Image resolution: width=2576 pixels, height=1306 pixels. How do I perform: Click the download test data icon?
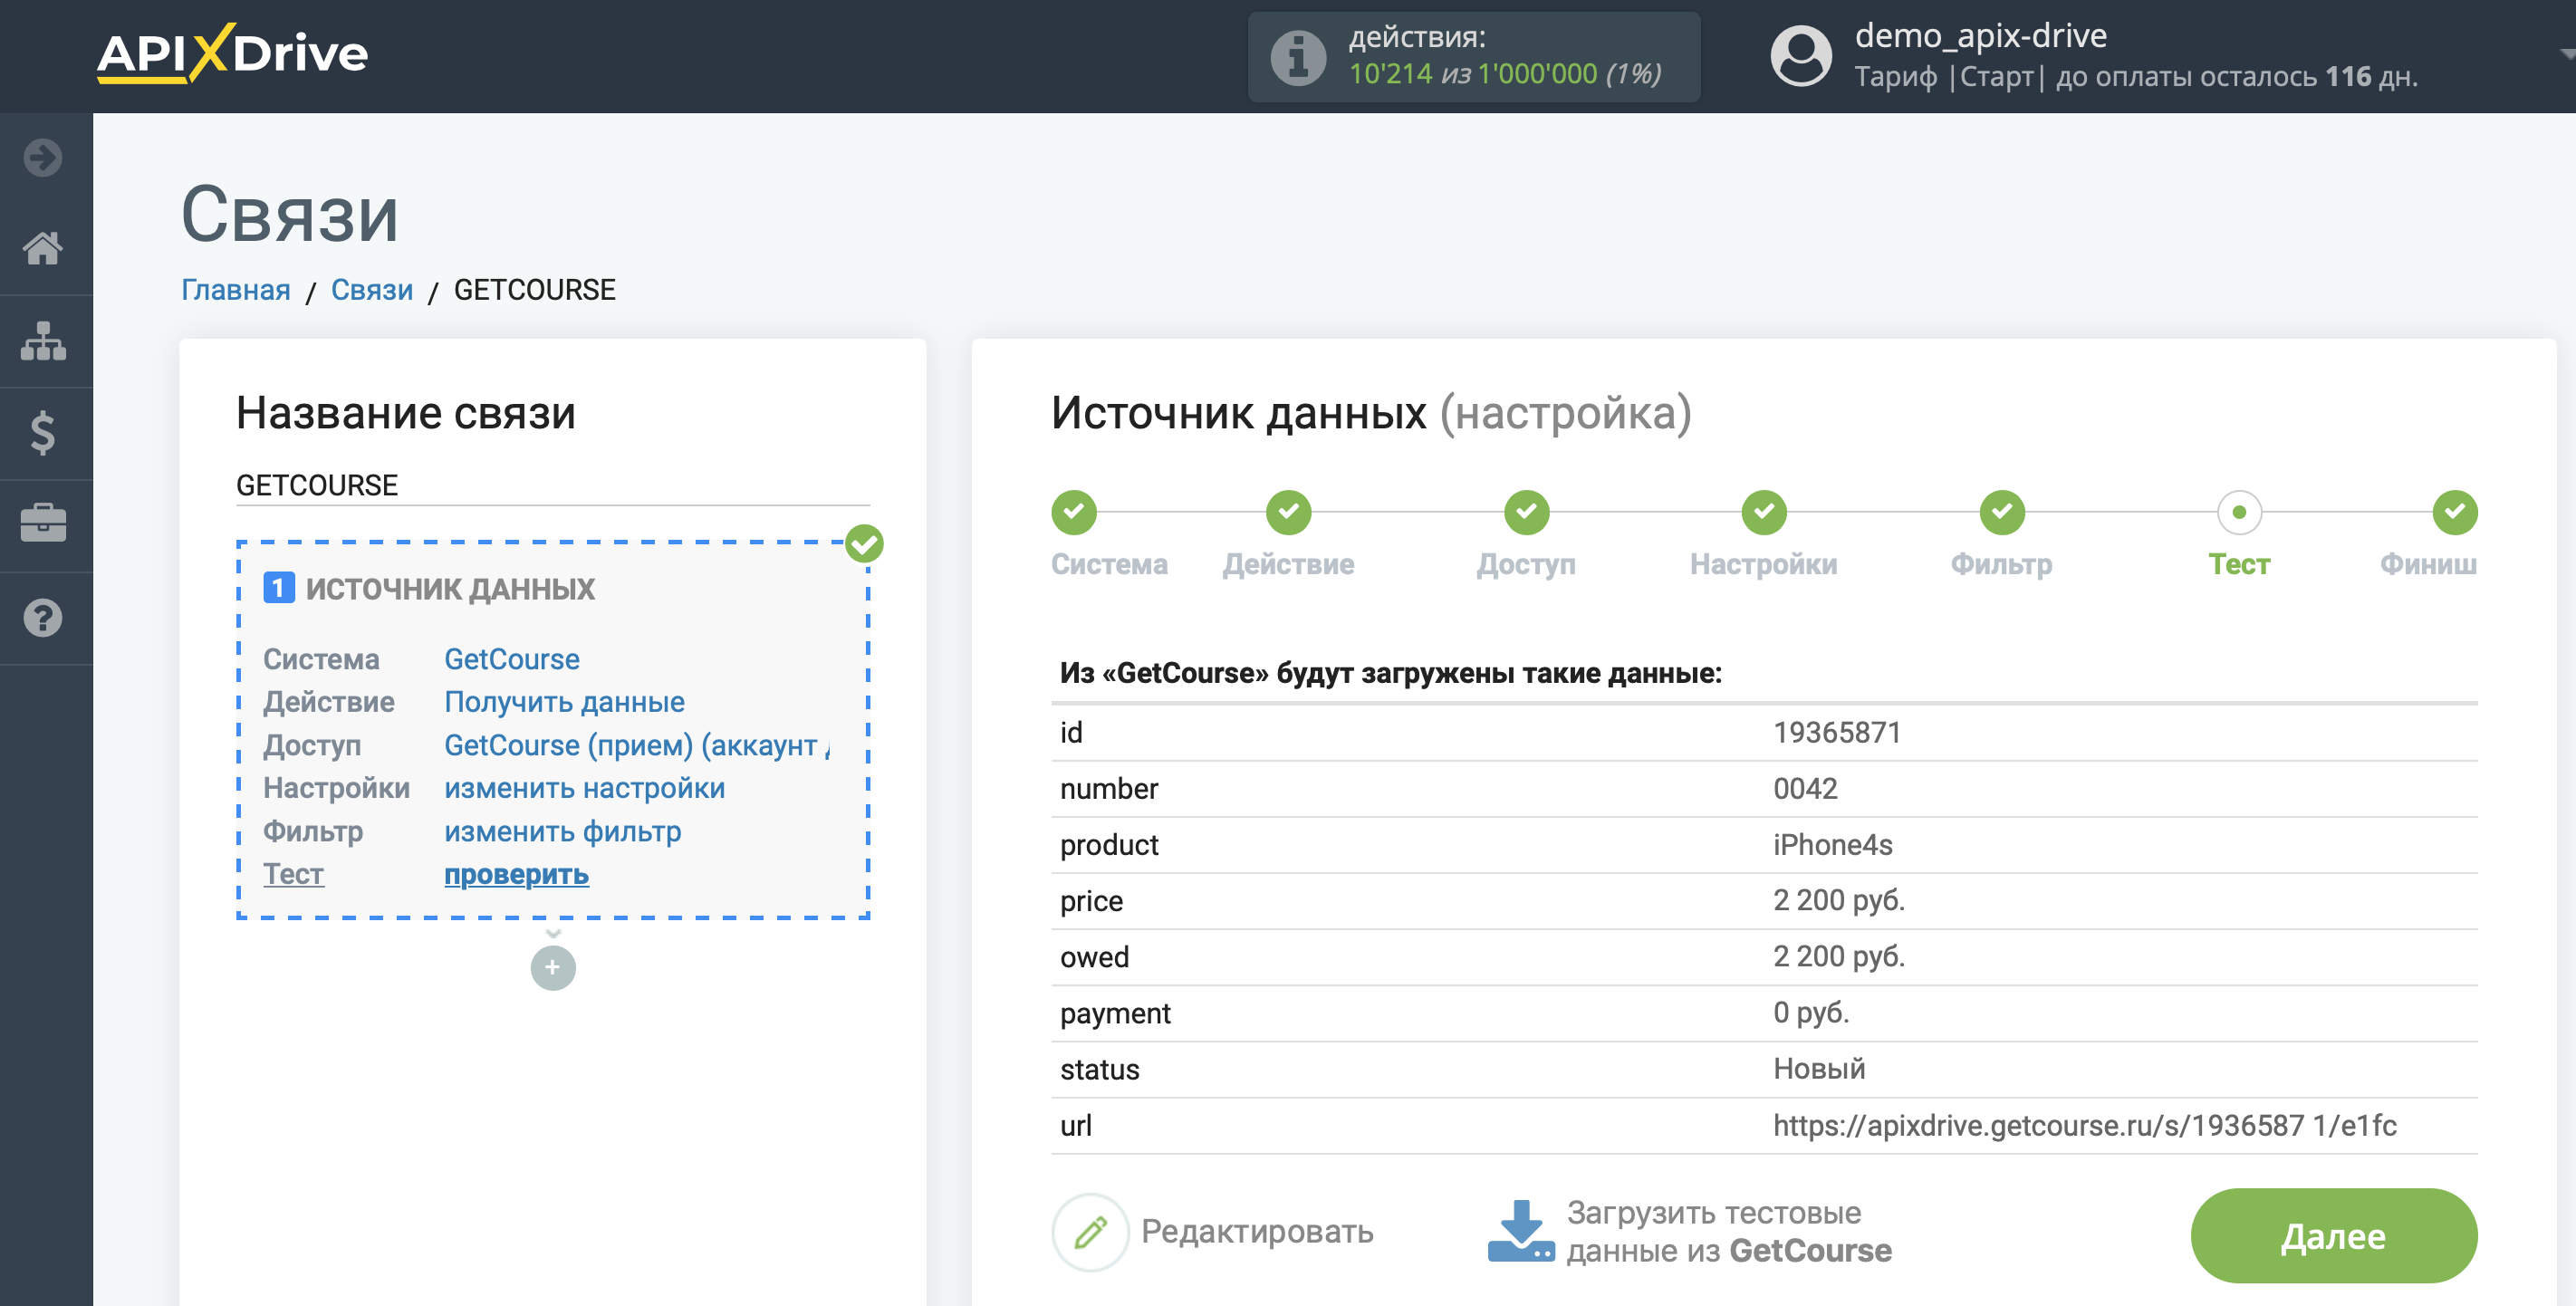1521,1231
